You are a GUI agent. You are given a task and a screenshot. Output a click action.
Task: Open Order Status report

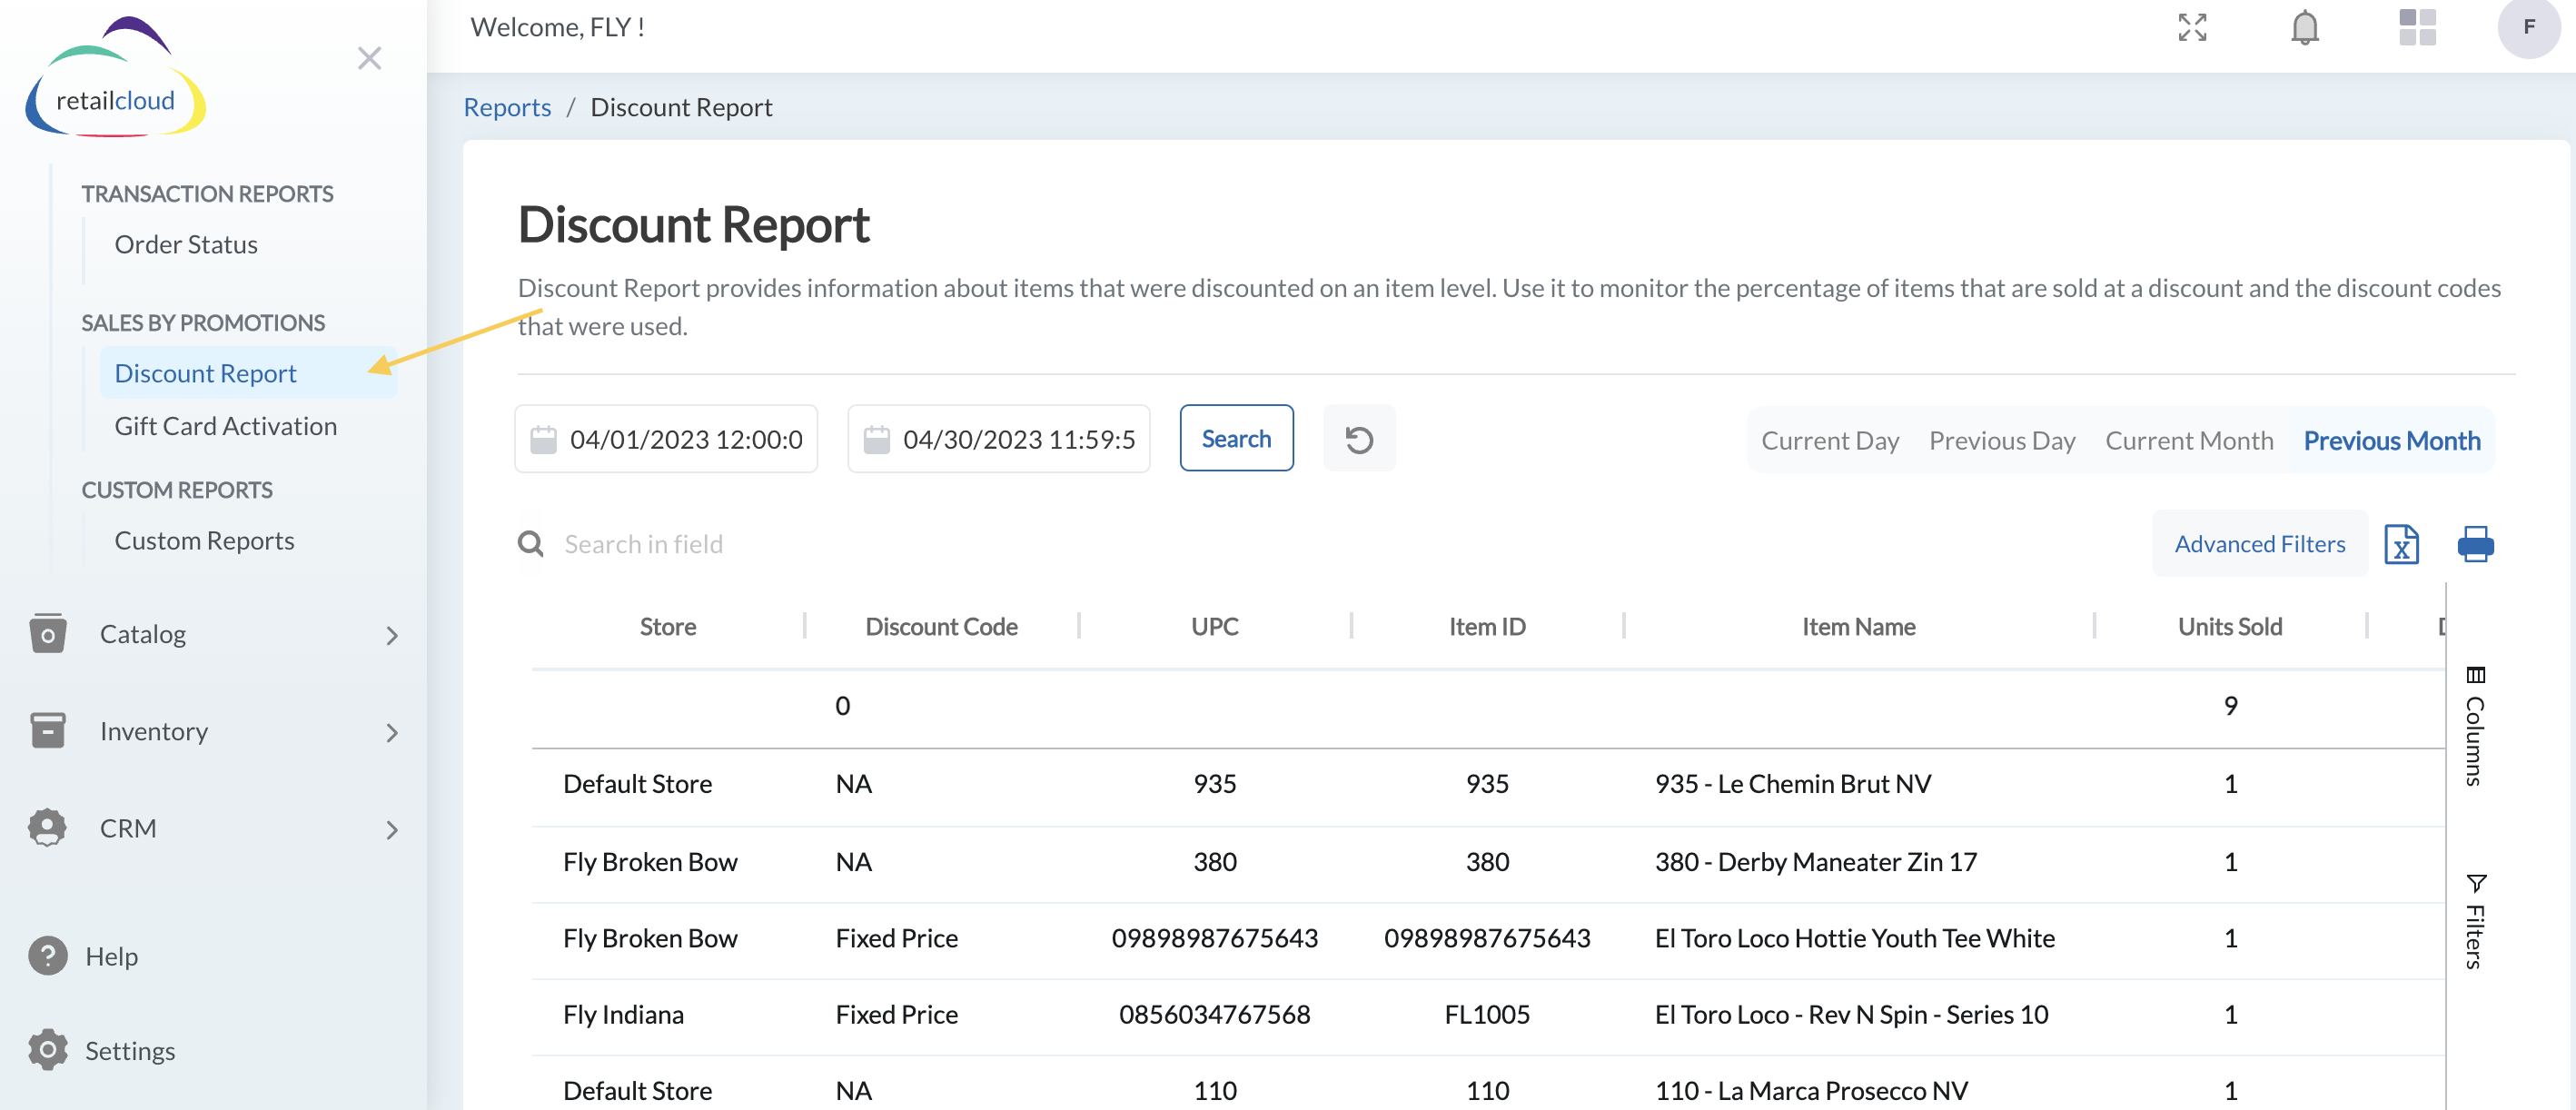(186, 245)
